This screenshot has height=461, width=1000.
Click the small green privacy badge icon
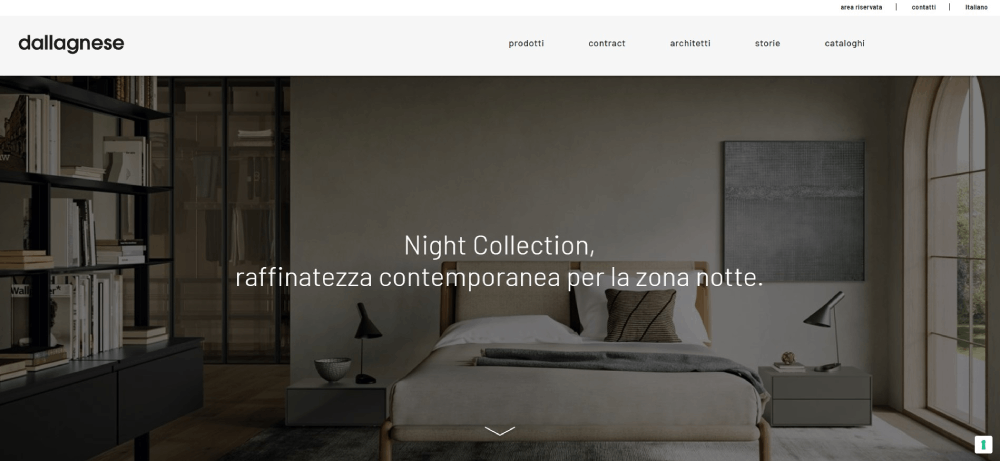[x=983, y=444]
